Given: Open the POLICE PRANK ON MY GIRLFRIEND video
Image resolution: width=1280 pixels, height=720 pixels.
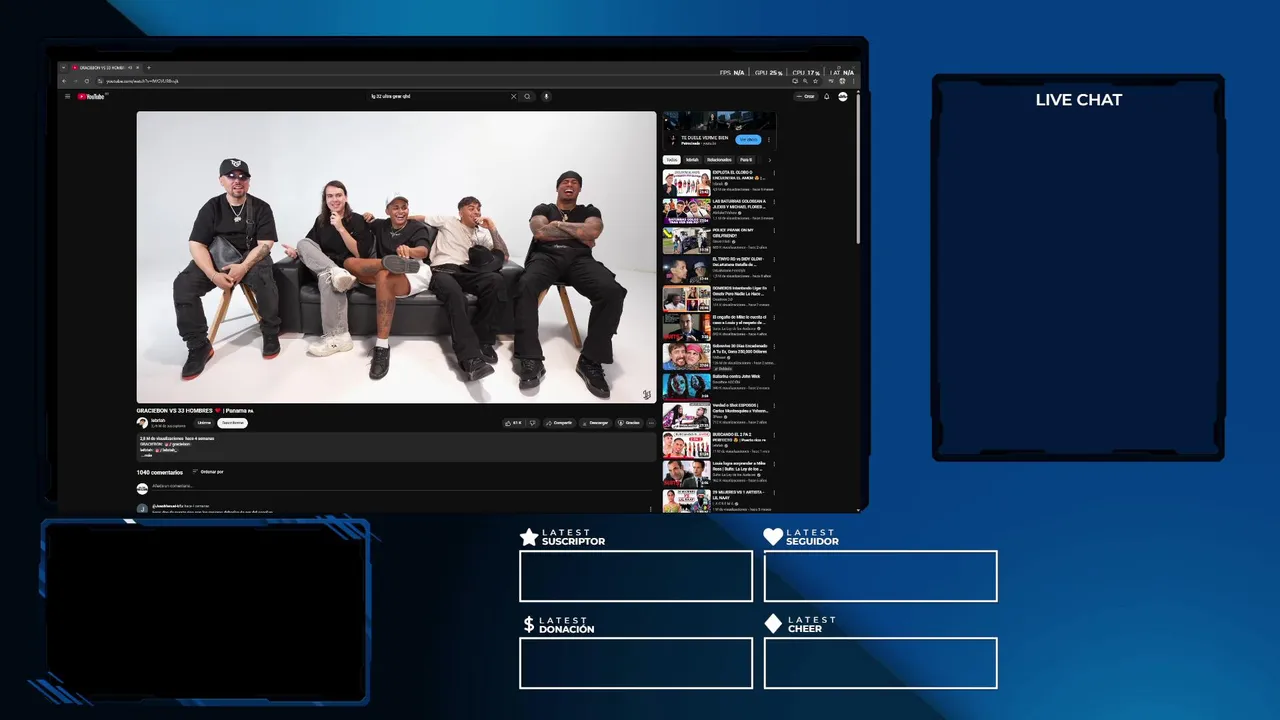Looking at the screenshot, I should [687, 240].
